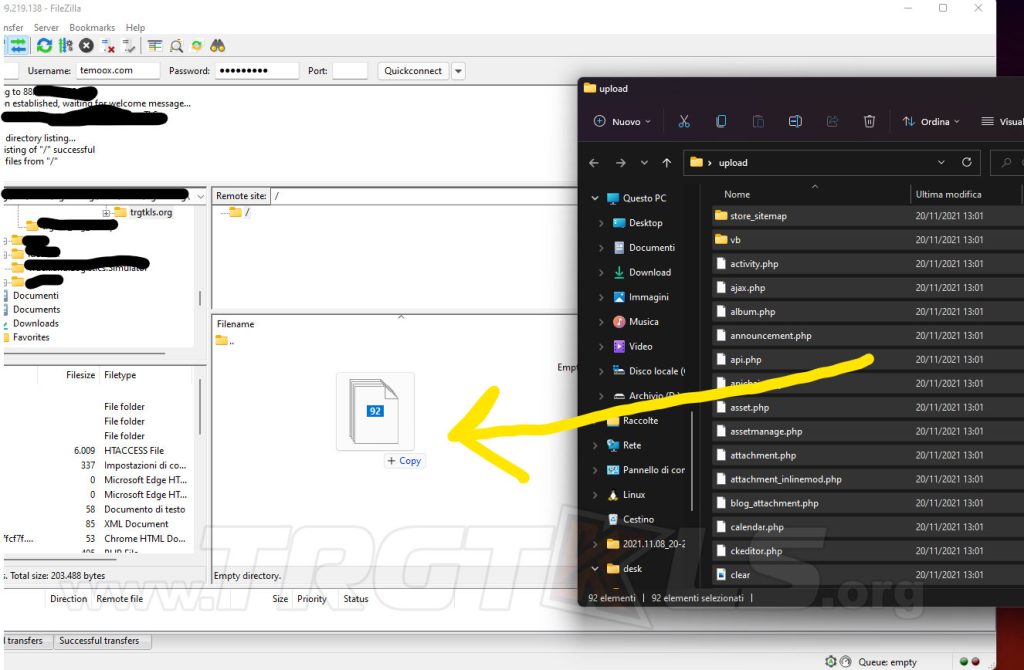This screenshot has width=1024, height=670.
Task: Copy the selected files in Explorer
Action: coord(721,121)
